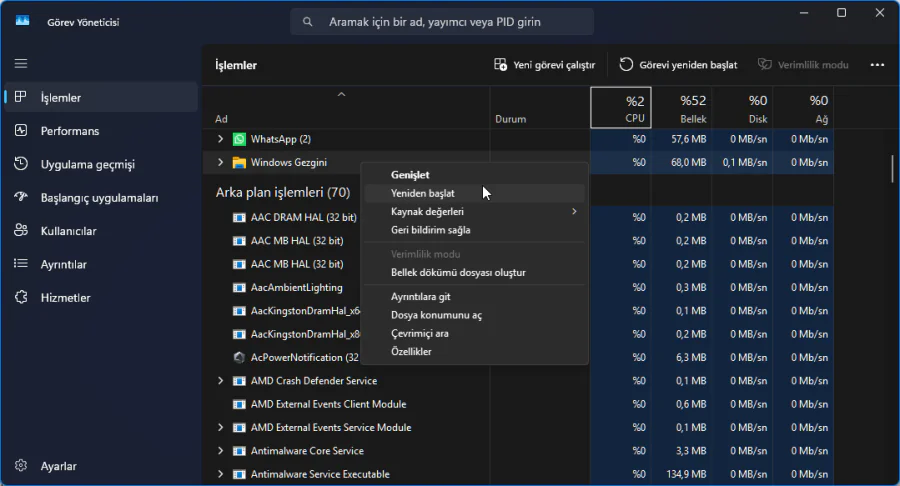
Task: Click the AMD Crash Defender Service icon
Action: (239, 381)
